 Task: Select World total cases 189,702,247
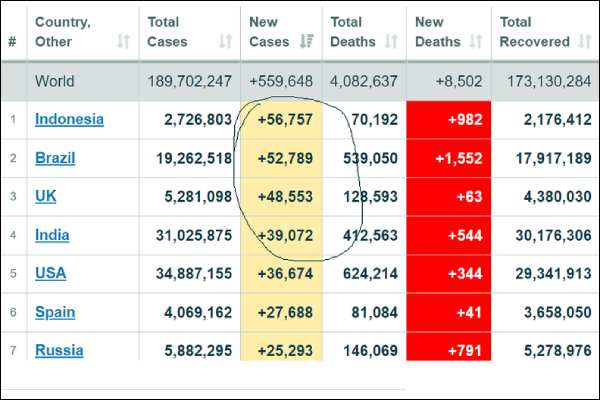[189, 81]
